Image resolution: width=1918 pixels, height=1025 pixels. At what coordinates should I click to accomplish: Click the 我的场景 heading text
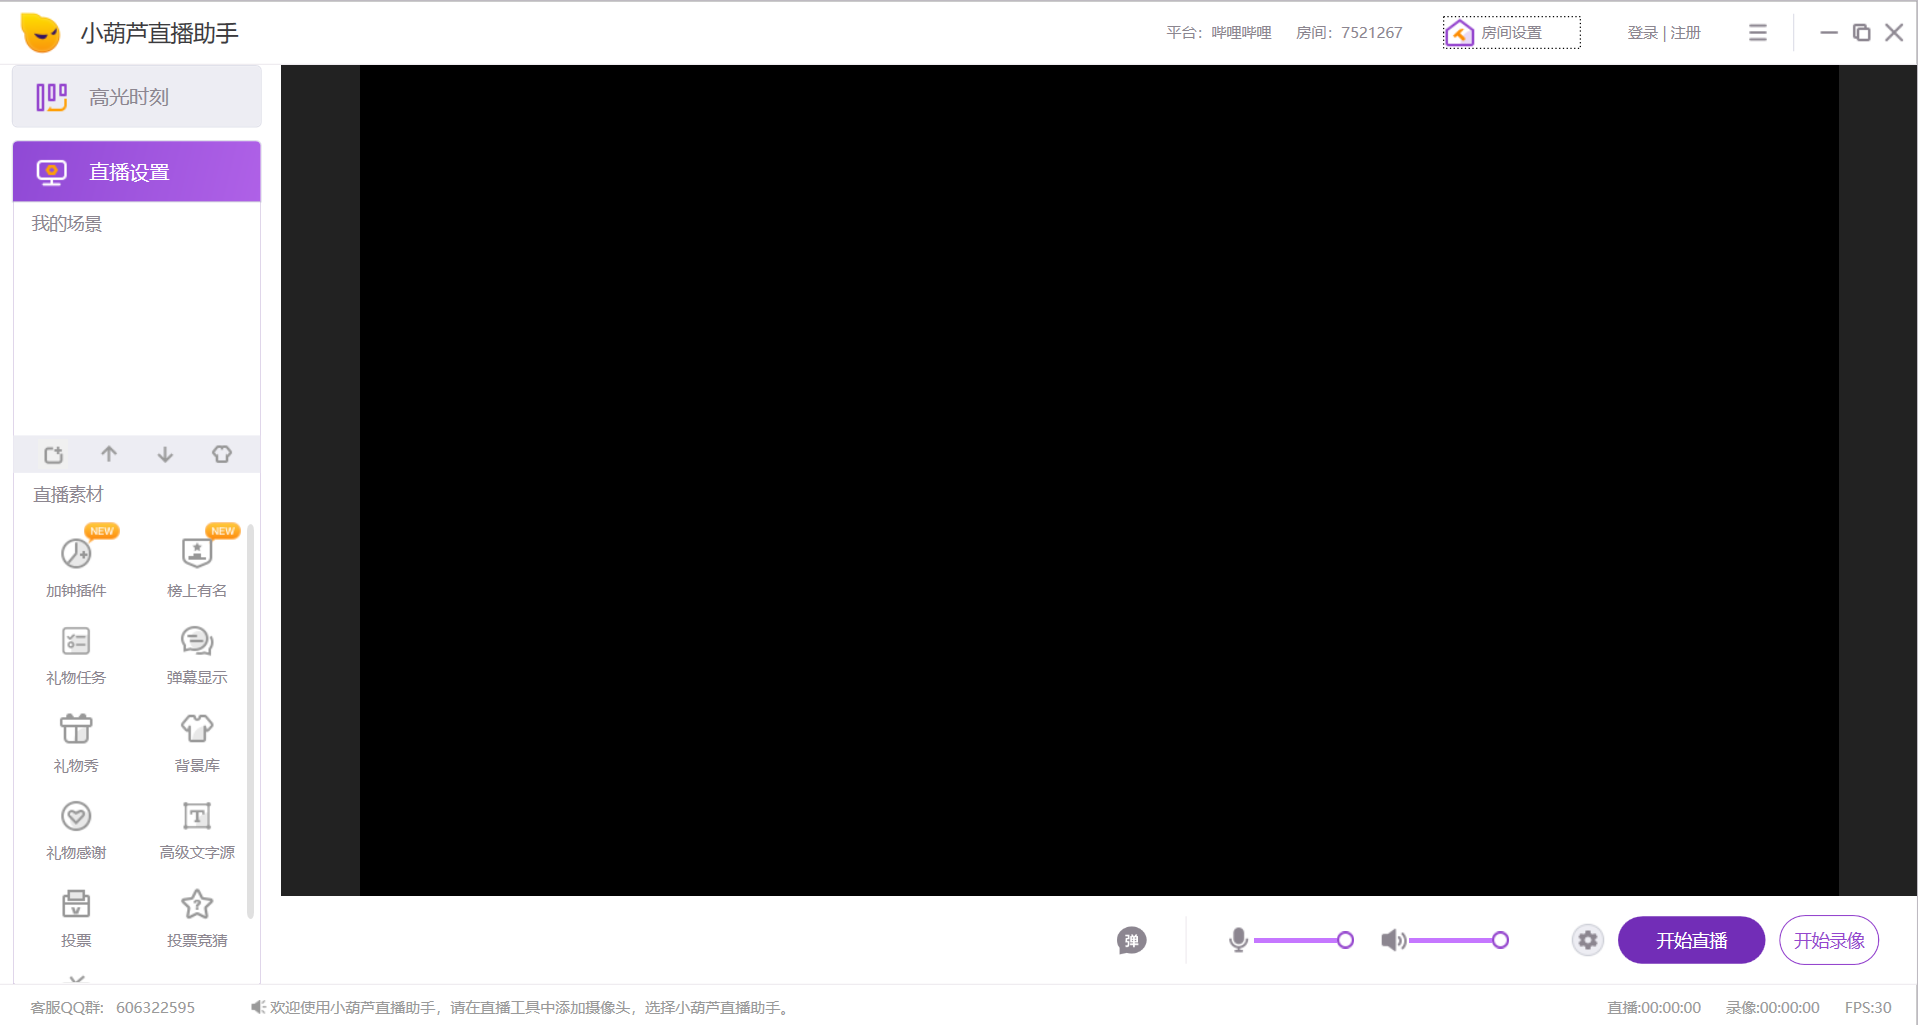tap(67, 224)
